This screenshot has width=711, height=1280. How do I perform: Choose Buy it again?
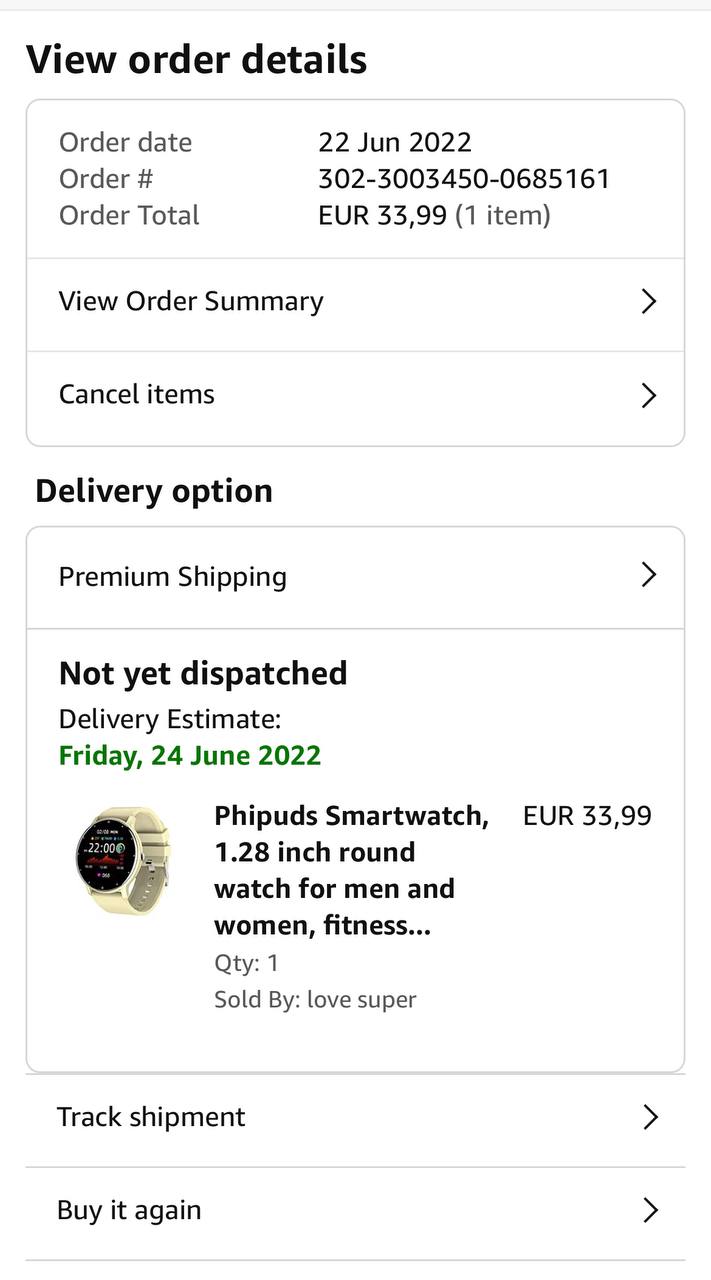129,1211
